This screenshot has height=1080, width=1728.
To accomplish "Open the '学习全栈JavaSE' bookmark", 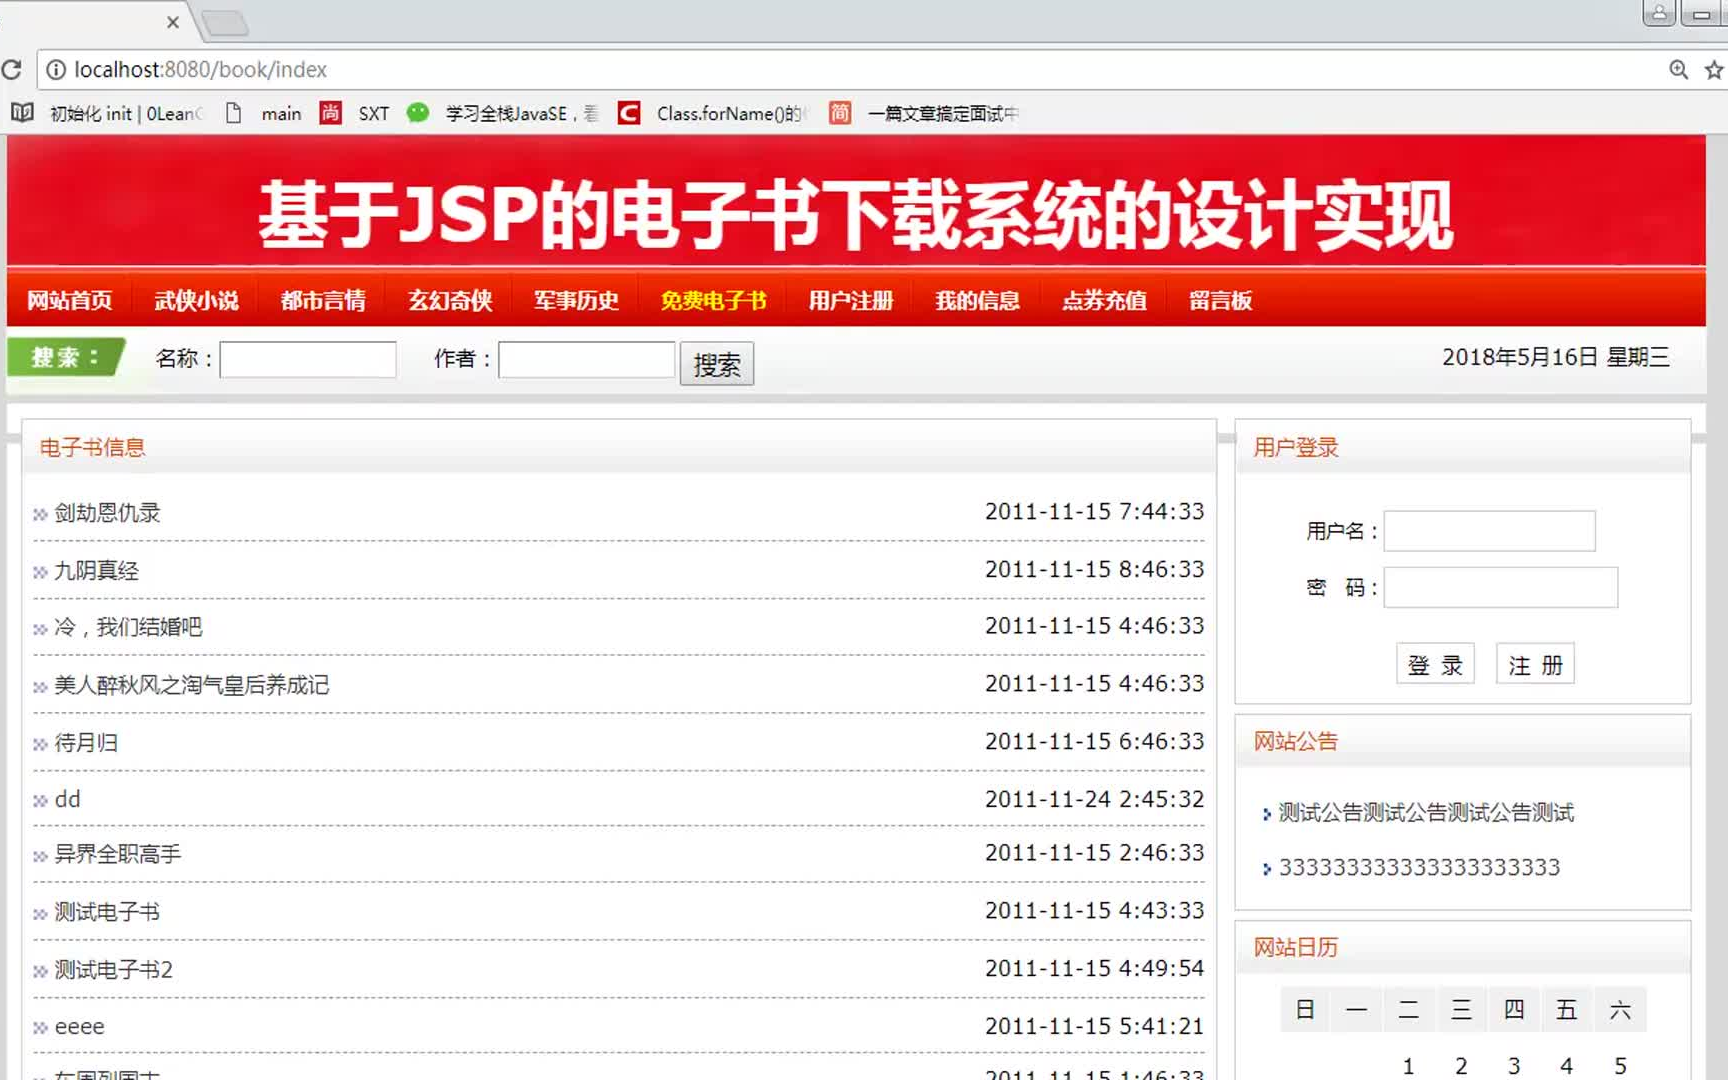I will pyautogui.click(x=503, y=114).
